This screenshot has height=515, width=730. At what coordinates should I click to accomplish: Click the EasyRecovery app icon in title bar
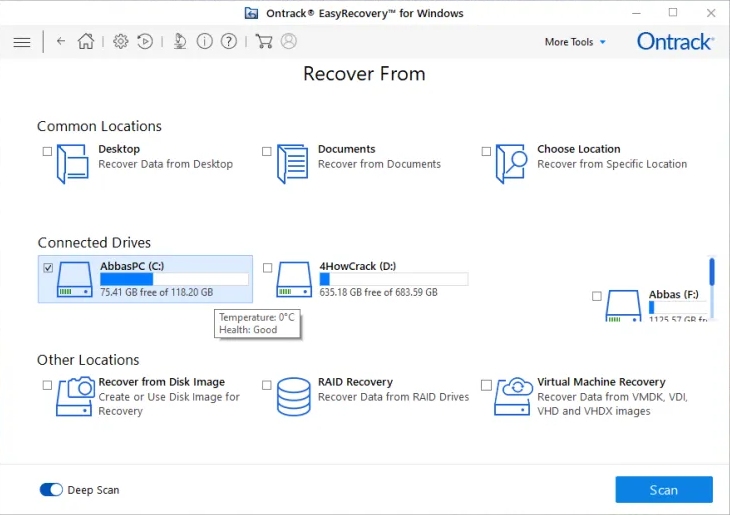(251, 13)
